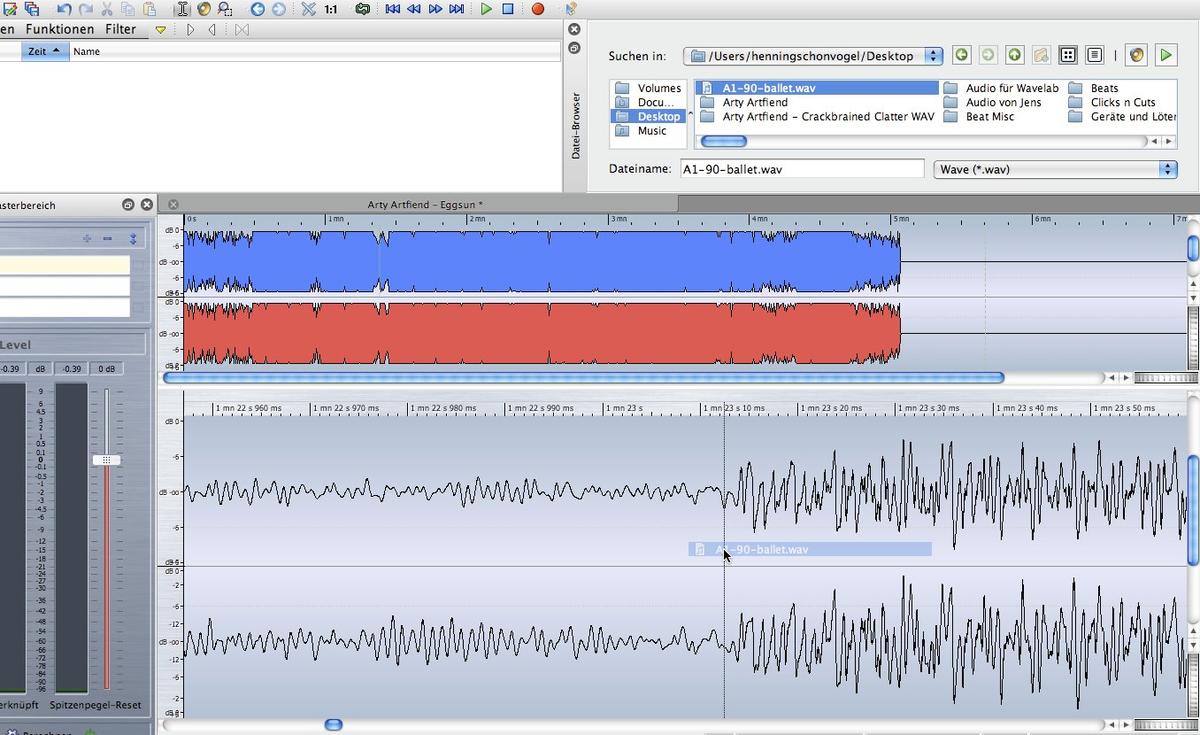Open the Suchen in path dropdown
1200x735 pixels.
[x=813, y=56]
